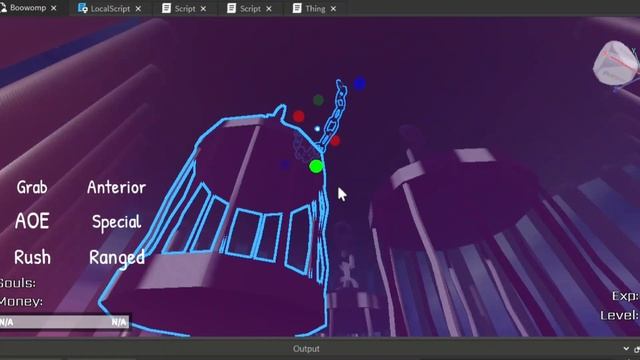640x360 pixels.
Task: Open the second Script tab
Action: (x=250, y=9)
